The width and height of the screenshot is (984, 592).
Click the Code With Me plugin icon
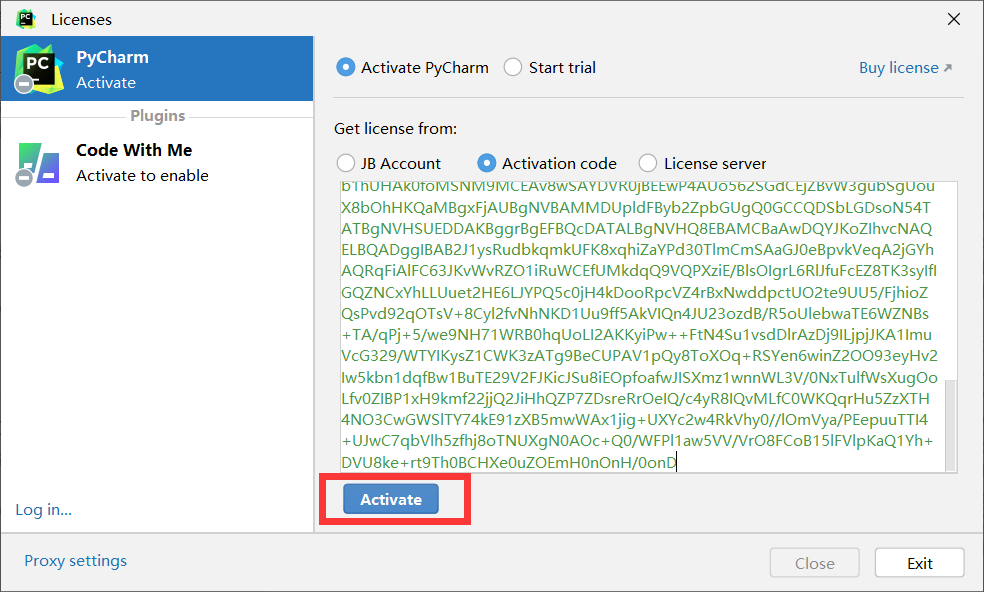pos(38,164)
